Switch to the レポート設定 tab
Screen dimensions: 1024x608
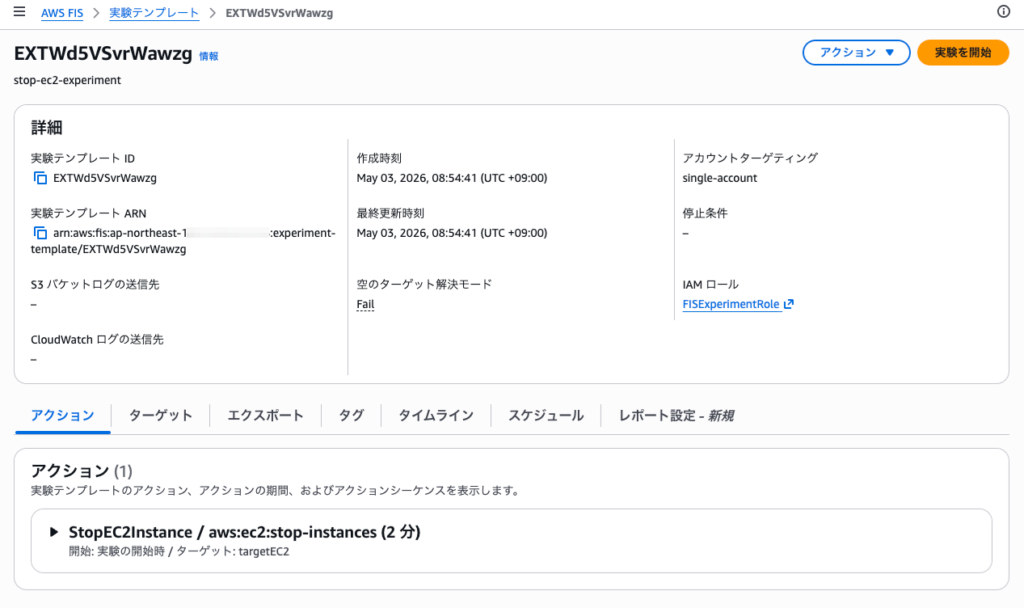(676, 415)
